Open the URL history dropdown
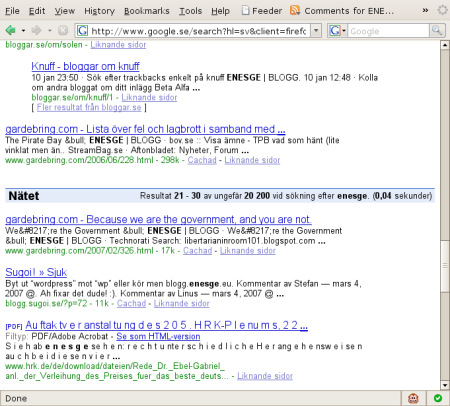The width and height of the screenshot is (450, 406). point(316,31)
